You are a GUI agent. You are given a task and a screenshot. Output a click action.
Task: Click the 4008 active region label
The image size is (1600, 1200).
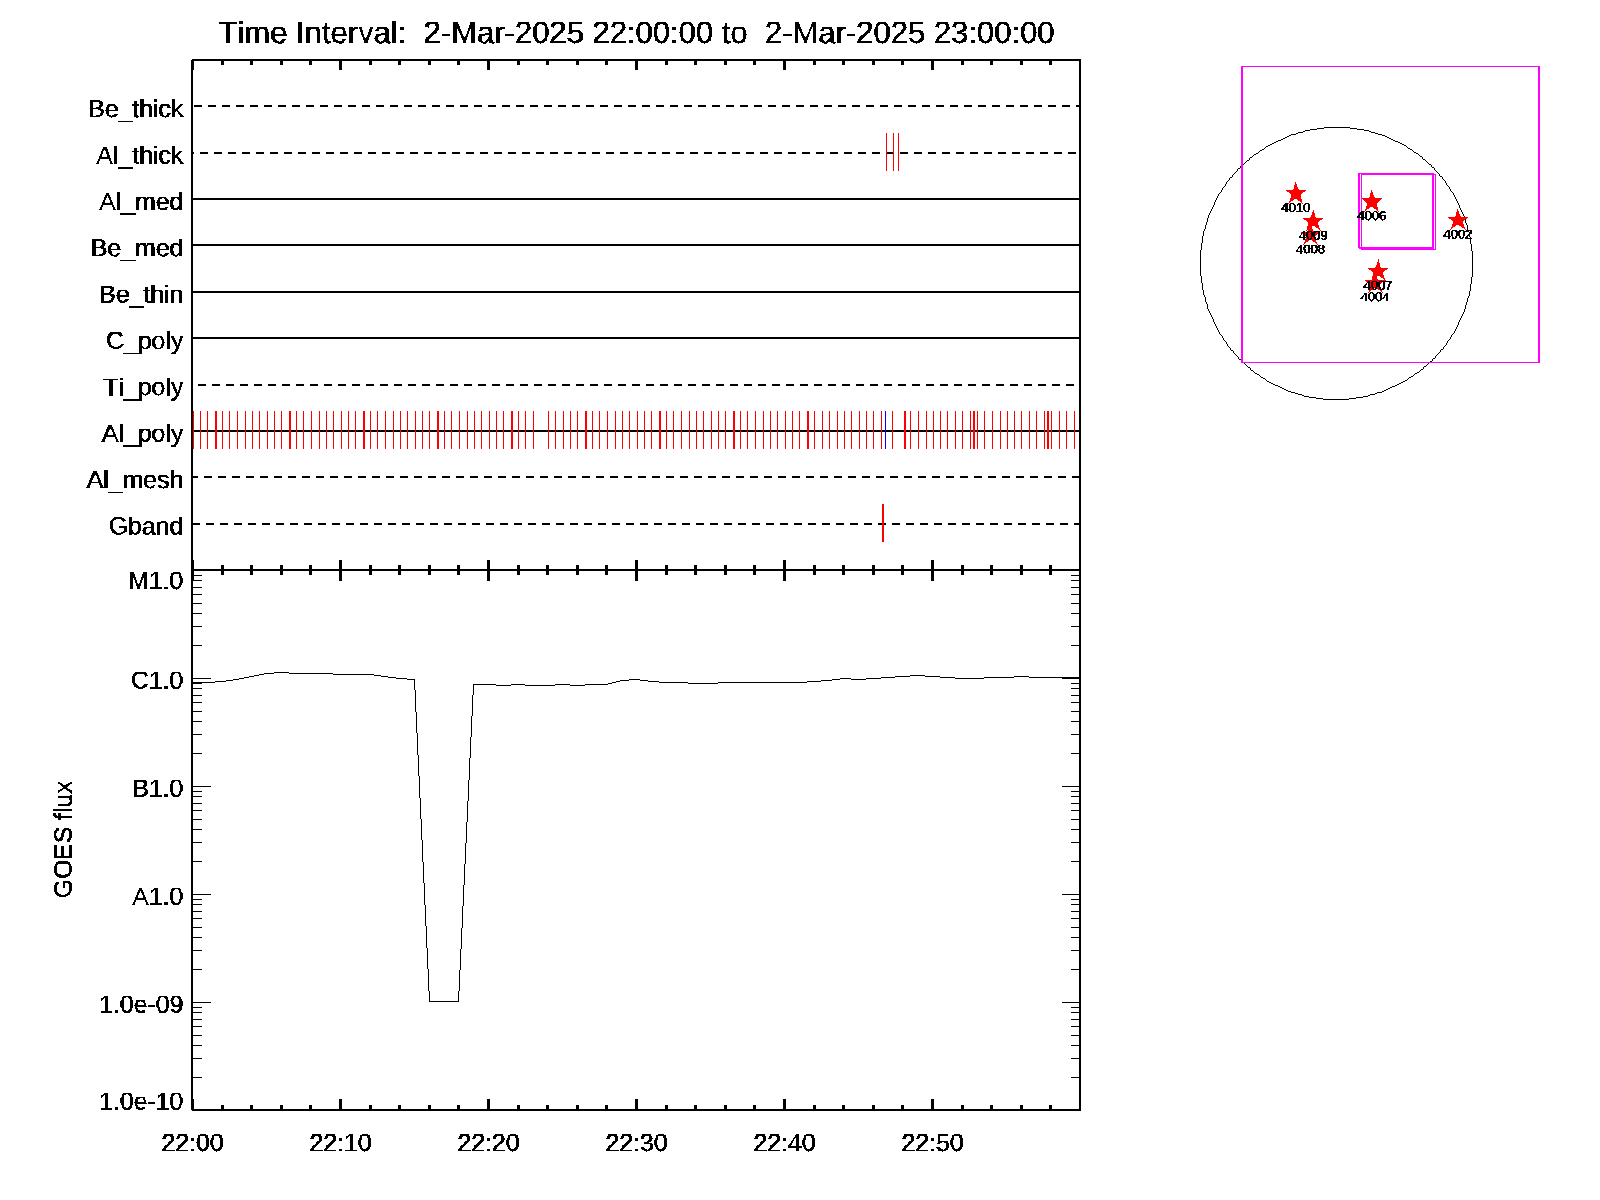click(x=1310, y=249)
